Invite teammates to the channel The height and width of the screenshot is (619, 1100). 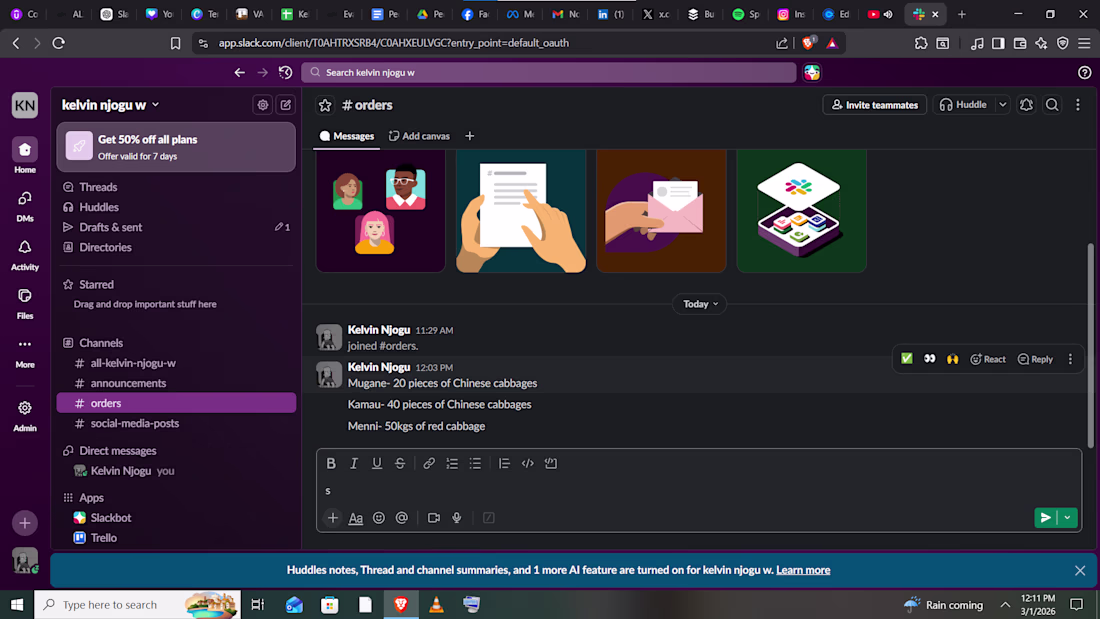point(875,105)
